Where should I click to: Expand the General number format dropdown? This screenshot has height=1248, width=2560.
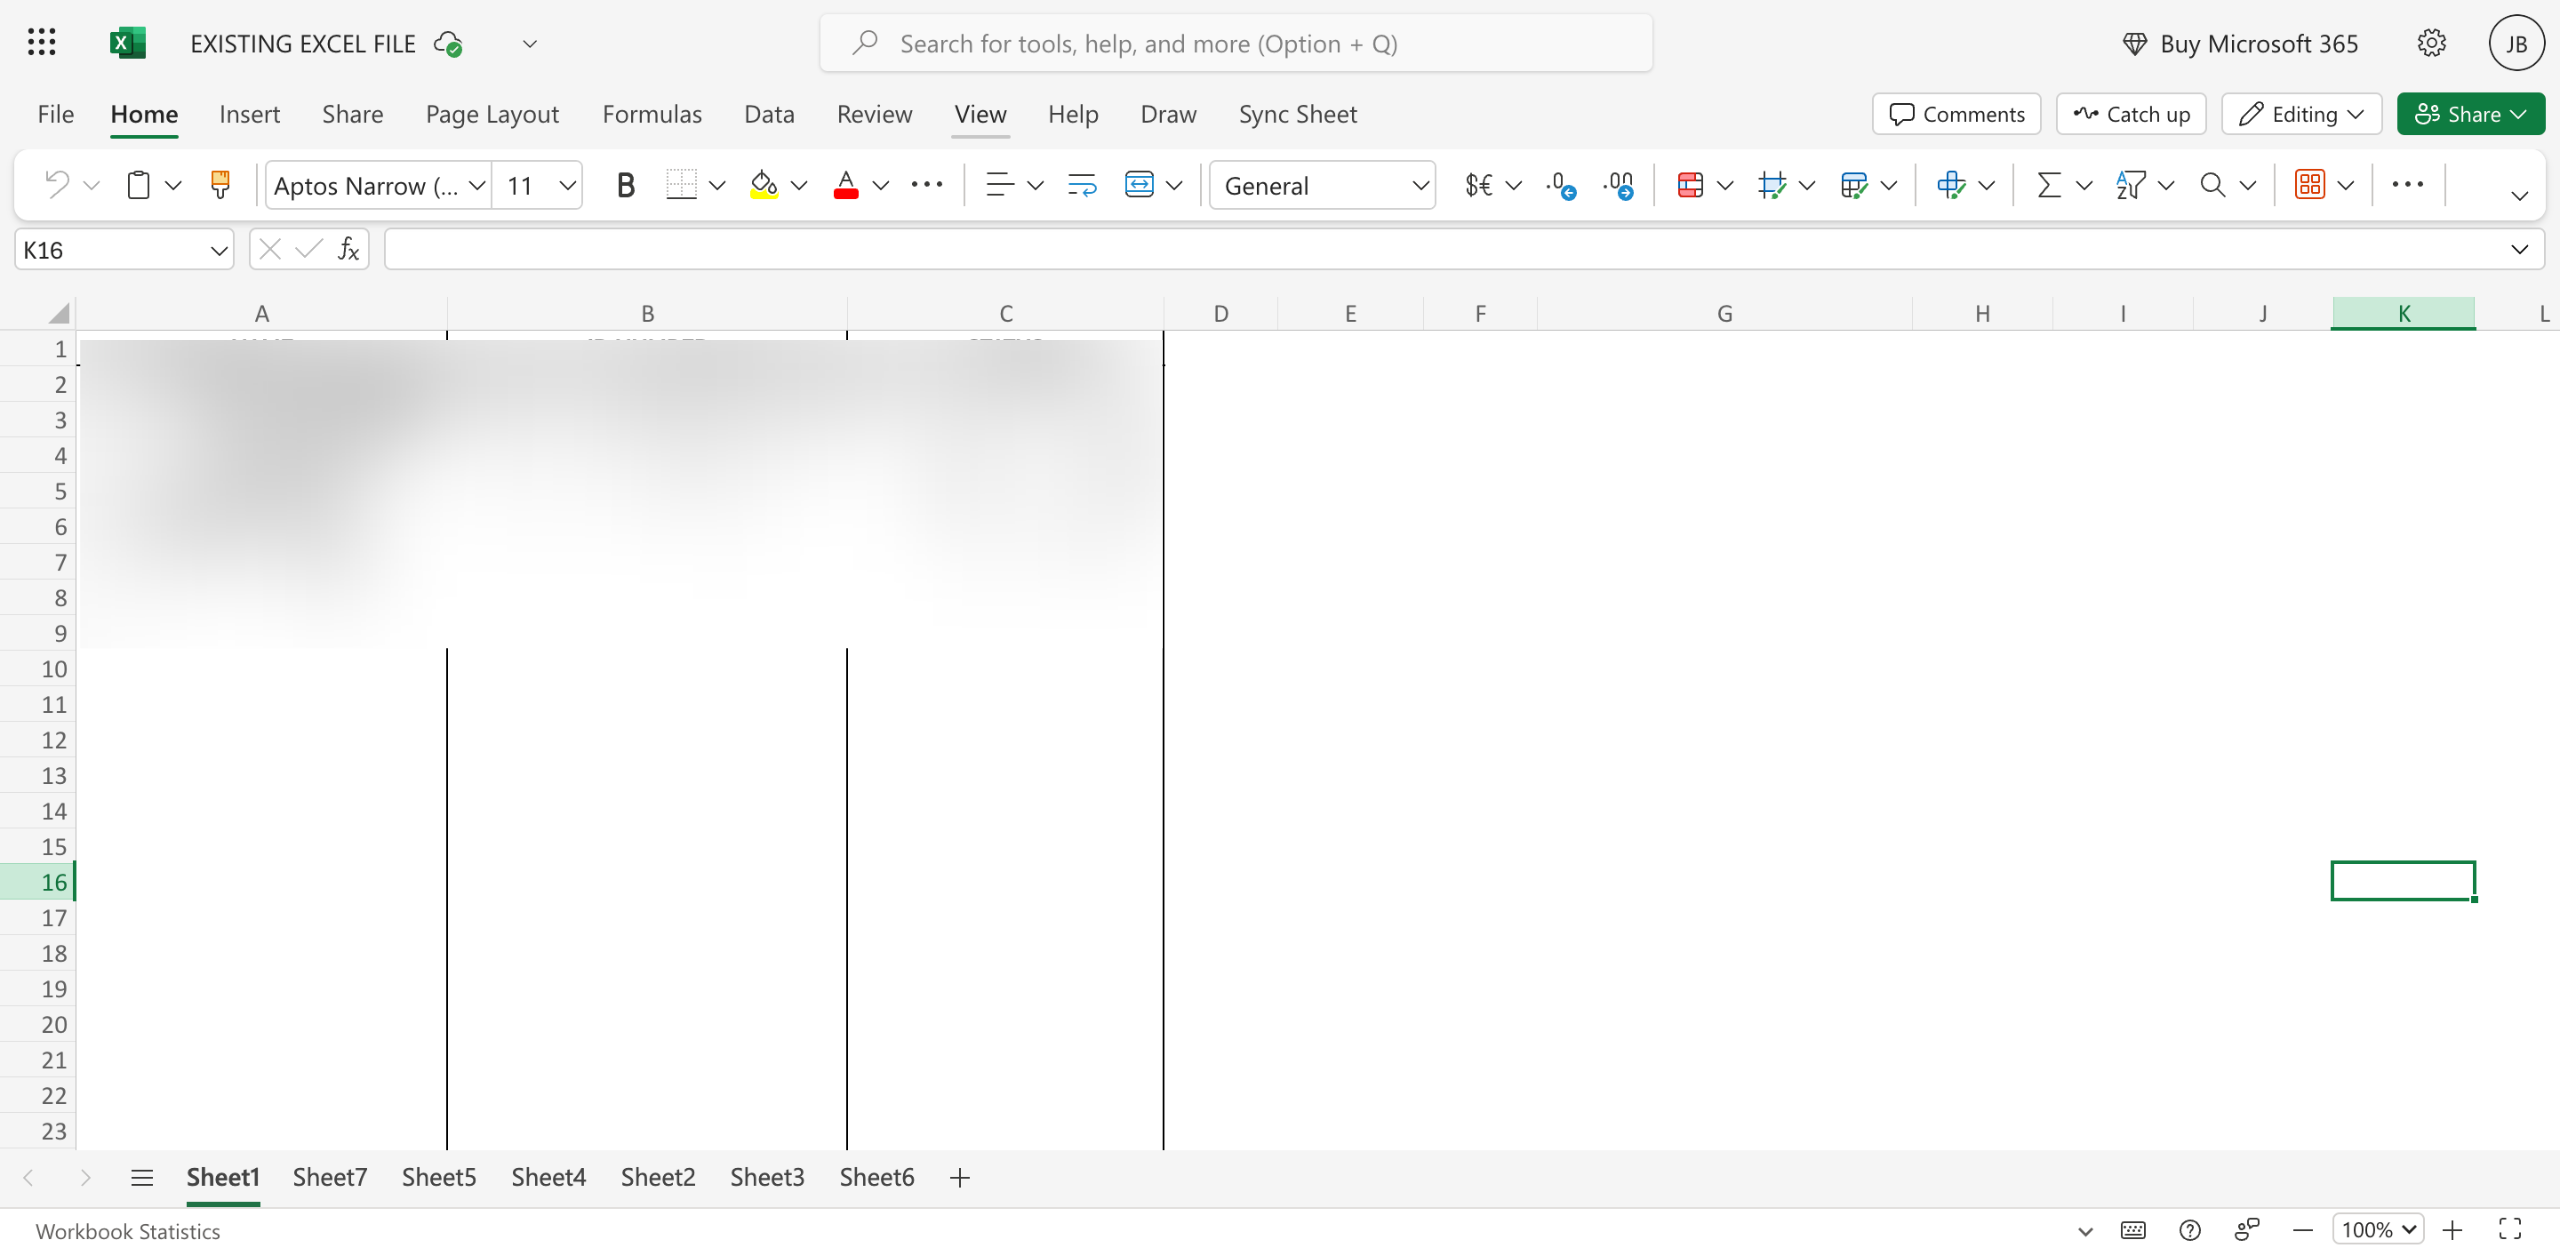coord(1420,185)
